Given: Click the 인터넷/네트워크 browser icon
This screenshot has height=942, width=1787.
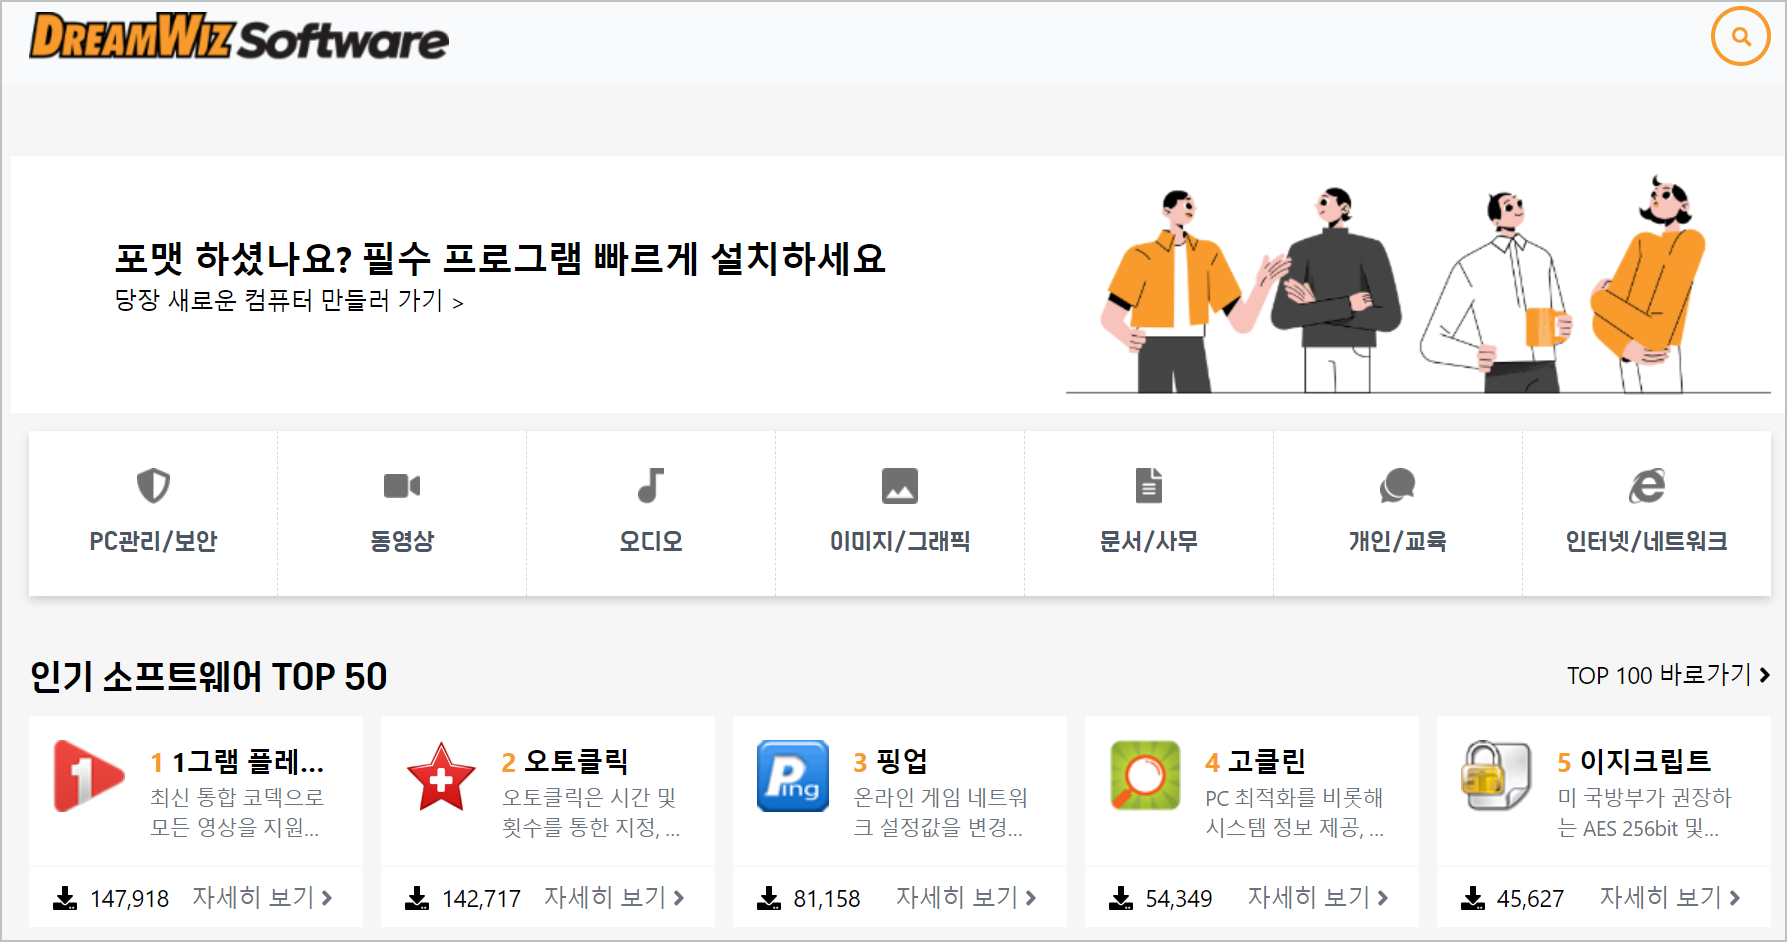Looking at the screenshot, I should click(1647, 486).
